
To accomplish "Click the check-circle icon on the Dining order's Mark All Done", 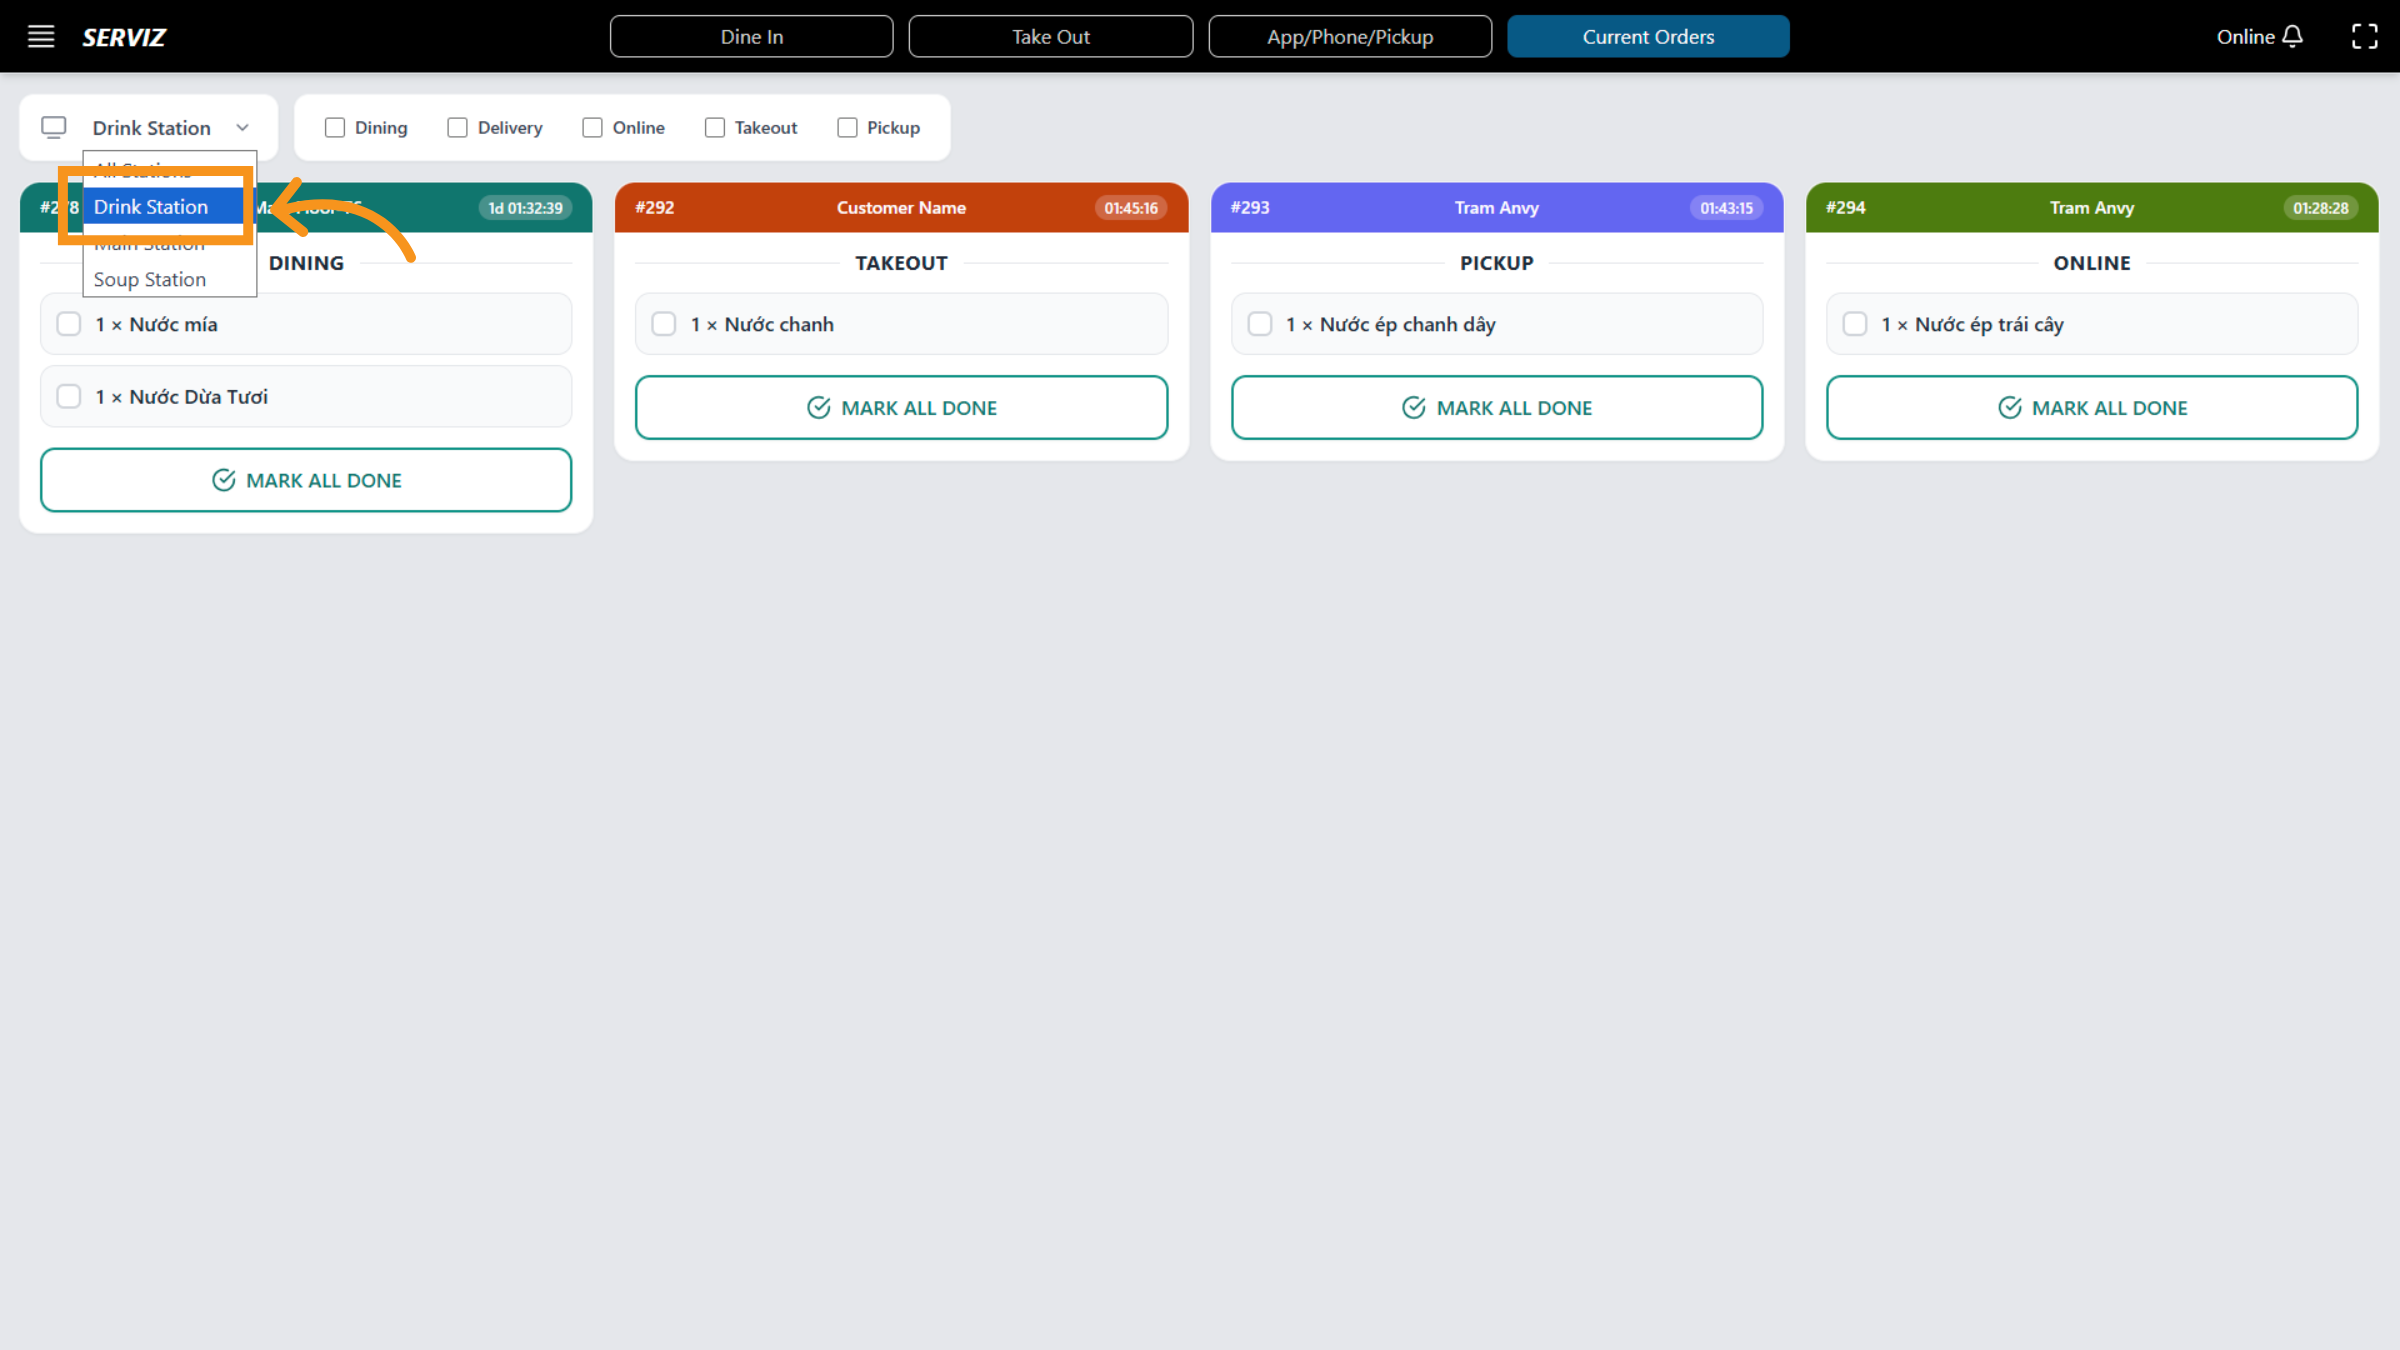I will click(x=224, y=480).
